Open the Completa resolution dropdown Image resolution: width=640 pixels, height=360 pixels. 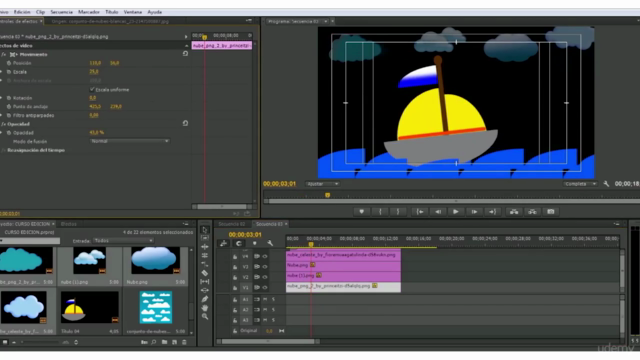tap(580, 184)
